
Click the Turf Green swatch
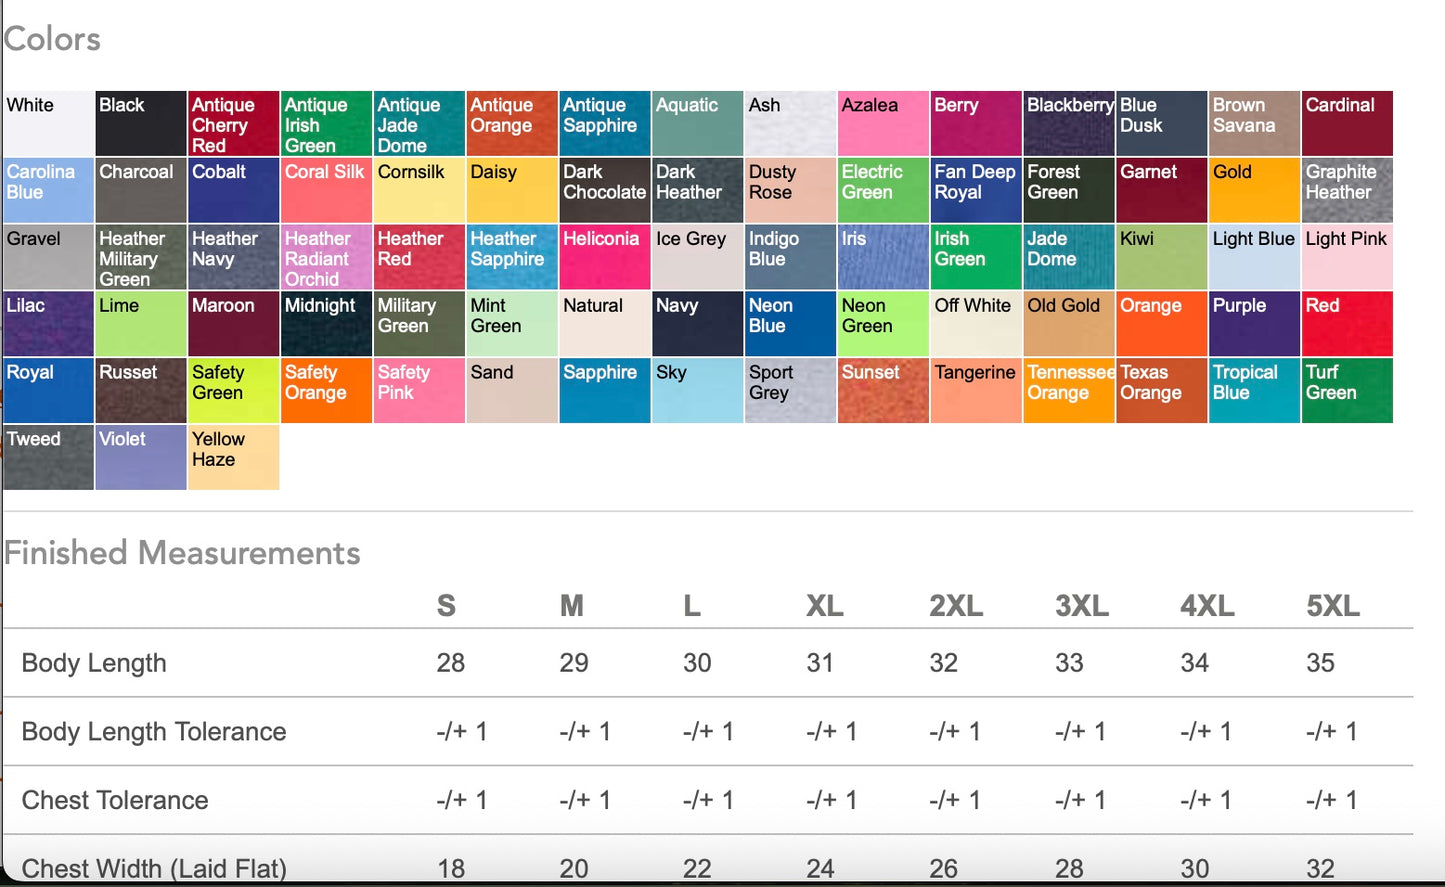click(1348, 391)
